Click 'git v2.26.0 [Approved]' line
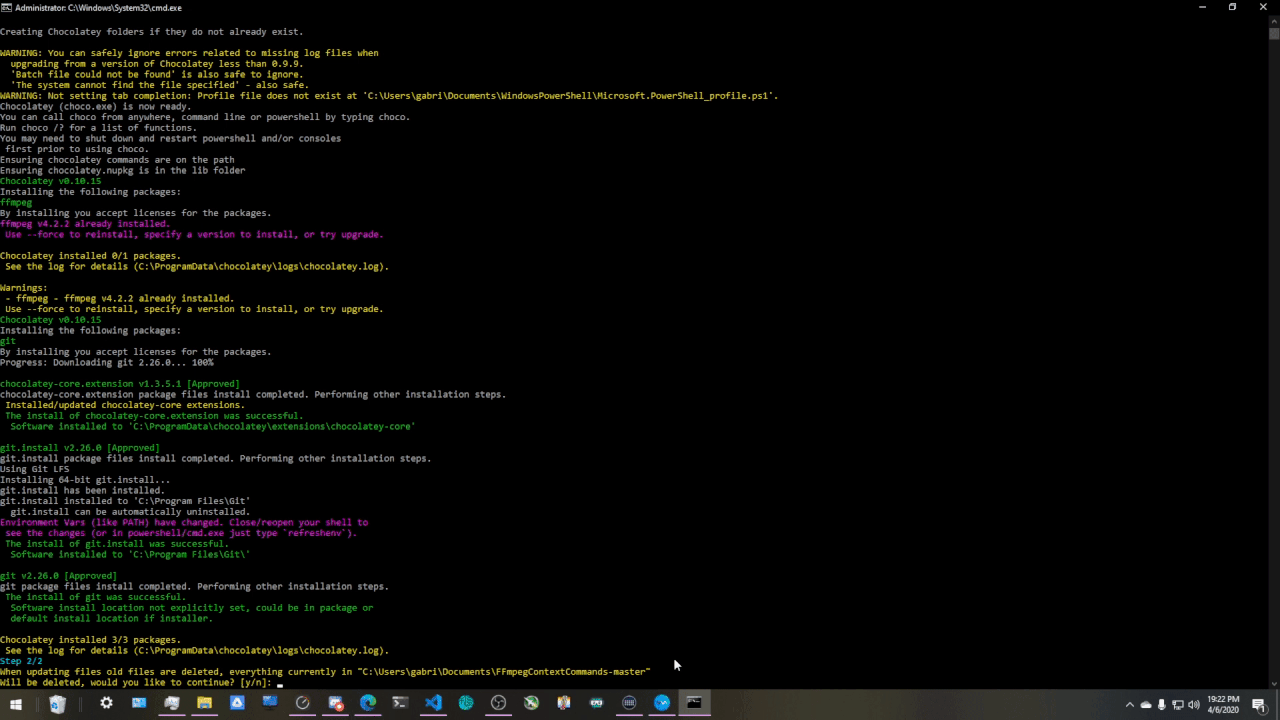The width and height of the screenshot is (1280, 720). [x=58, y=576]
